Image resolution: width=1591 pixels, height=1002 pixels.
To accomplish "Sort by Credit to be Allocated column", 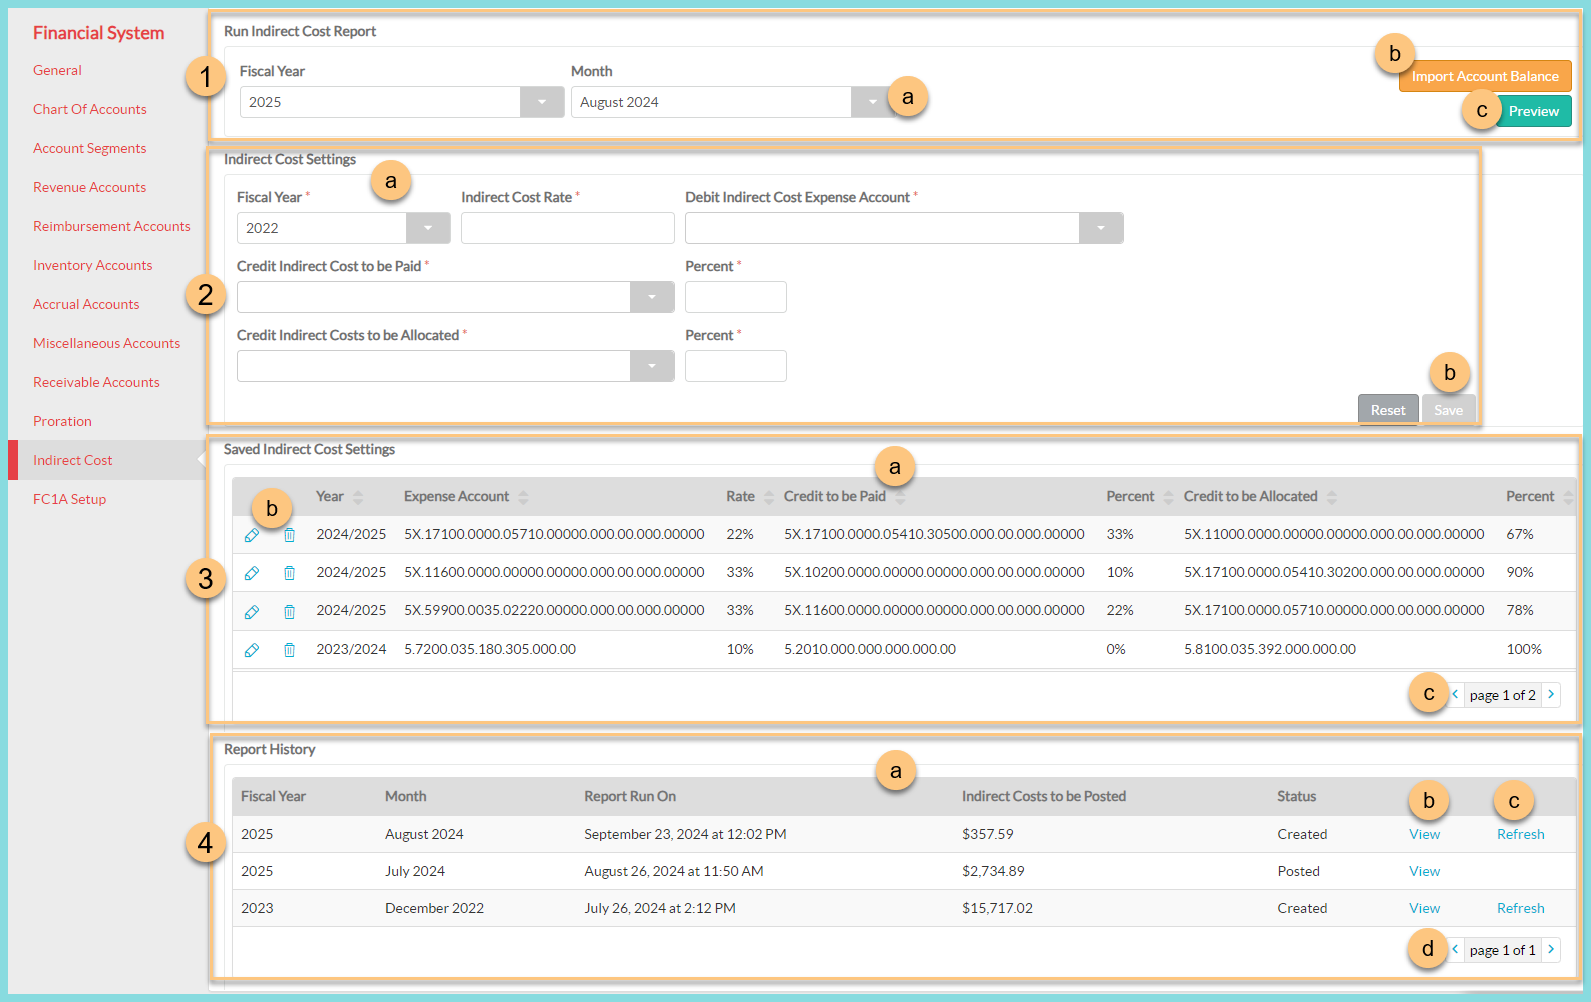I will click(x=1331, y=497).
